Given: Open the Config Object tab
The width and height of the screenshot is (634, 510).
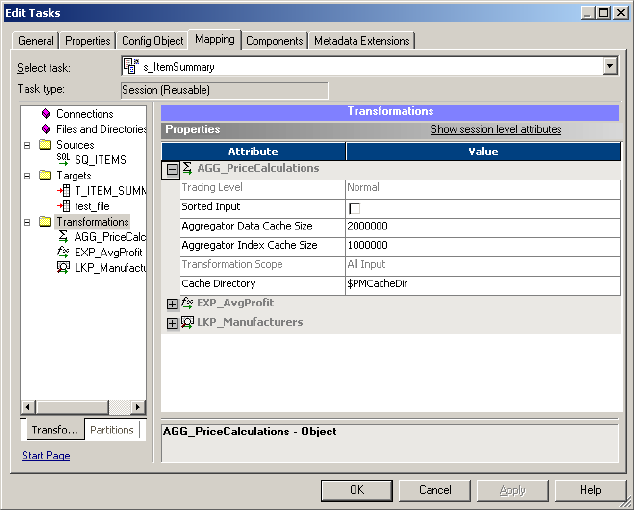Looking at the screenshot, I should click(x=152, y=41).
